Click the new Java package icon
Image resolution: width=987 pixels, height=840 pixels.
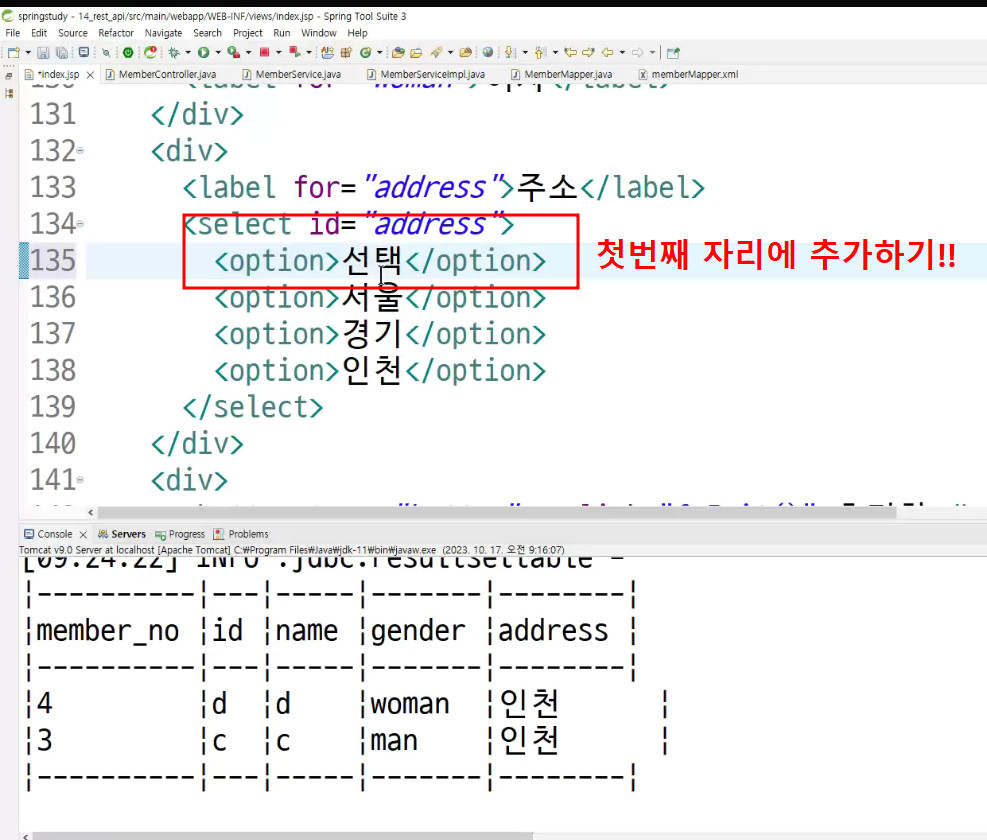coord(346,53)
